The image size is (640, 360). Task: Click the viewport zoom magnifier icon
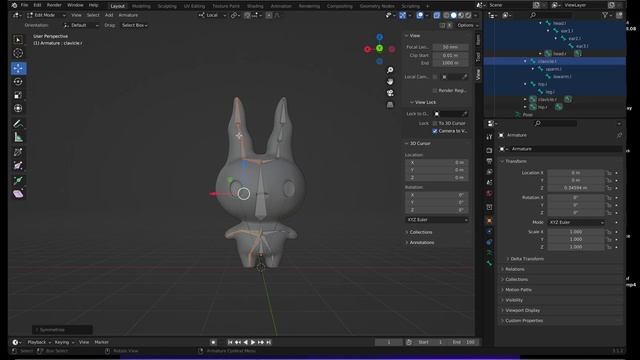point(390,70)
